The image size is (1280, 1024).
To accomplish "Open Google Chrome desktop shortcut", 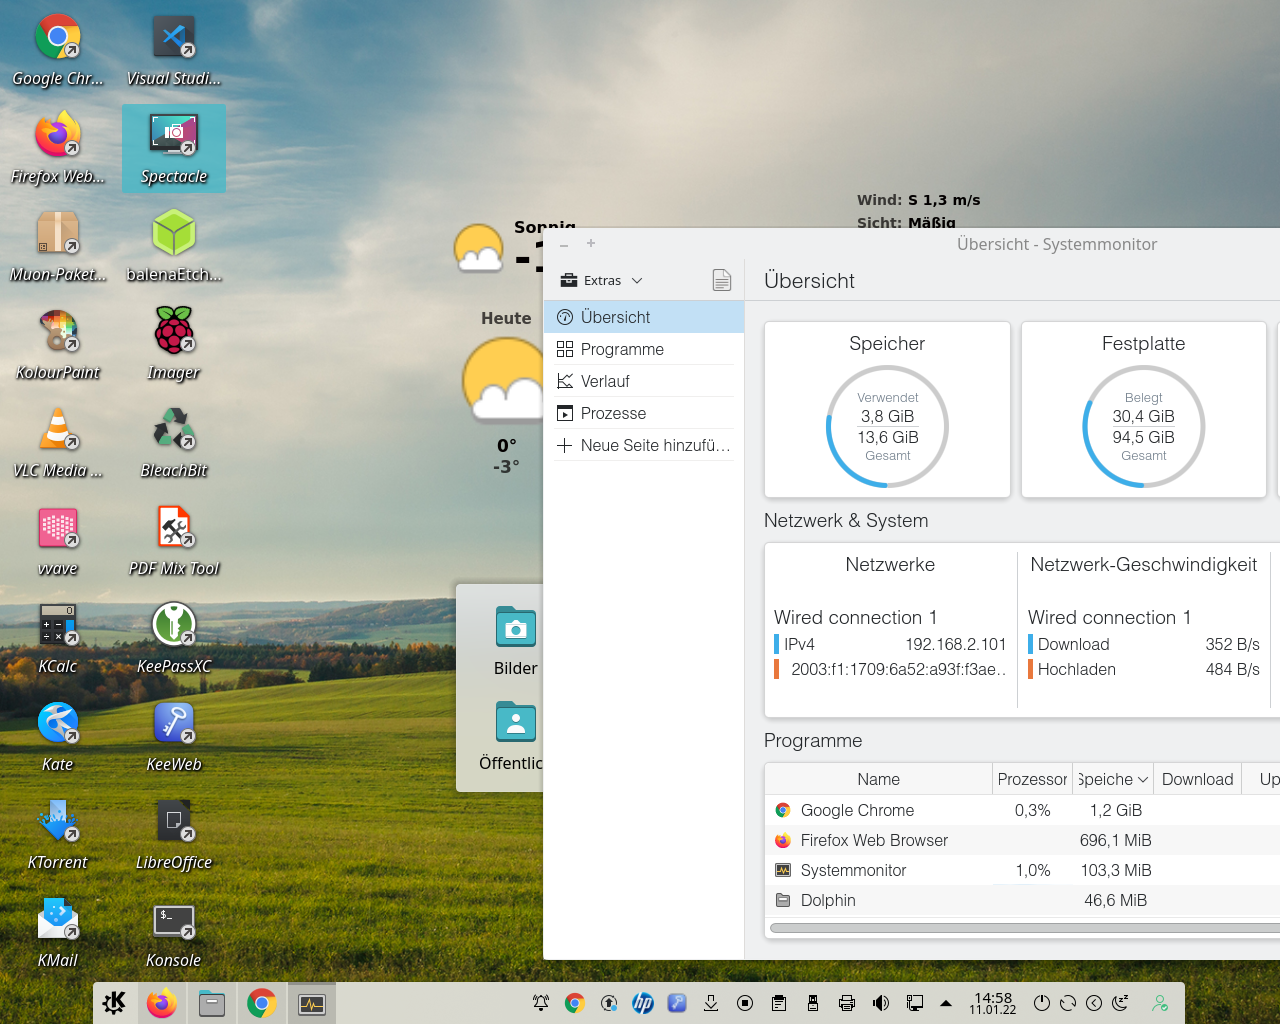I will [58, 50].
